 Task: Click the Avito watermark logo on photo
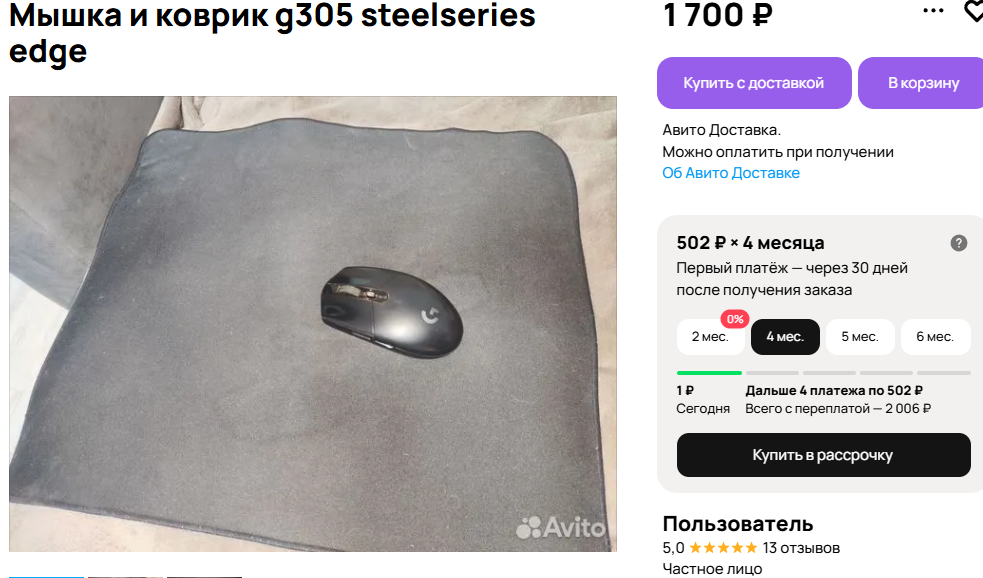click(560, 527)
